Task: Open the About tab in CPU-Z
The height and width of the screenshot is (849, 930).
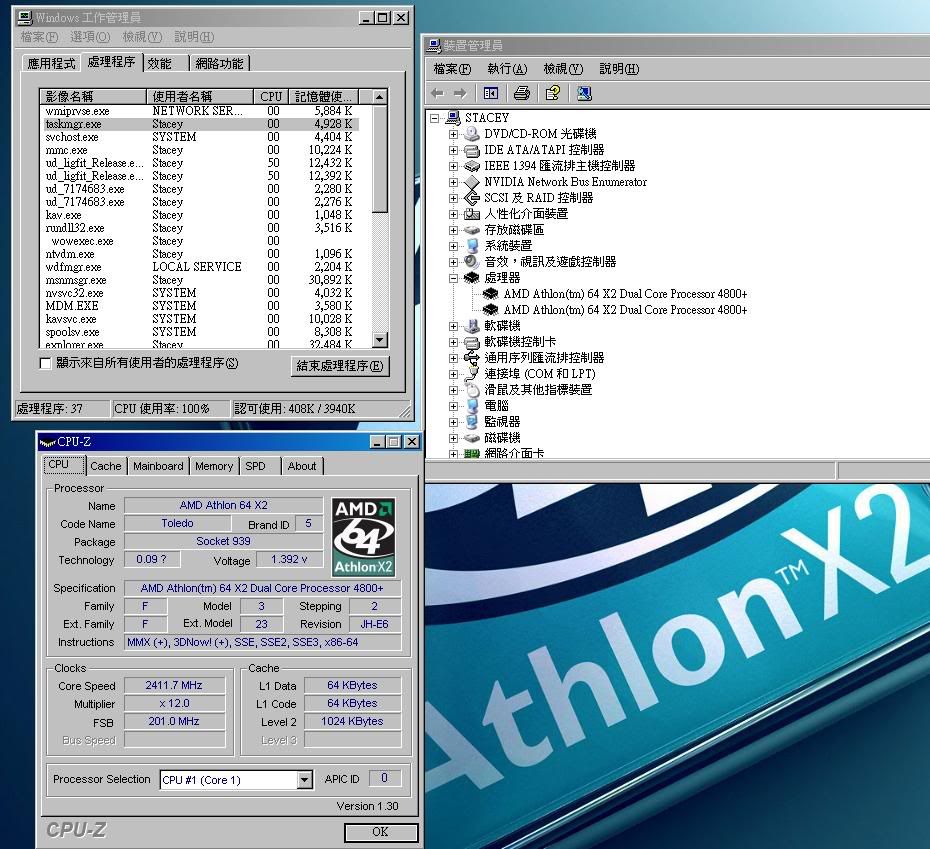Action: [x=302, y=466]
